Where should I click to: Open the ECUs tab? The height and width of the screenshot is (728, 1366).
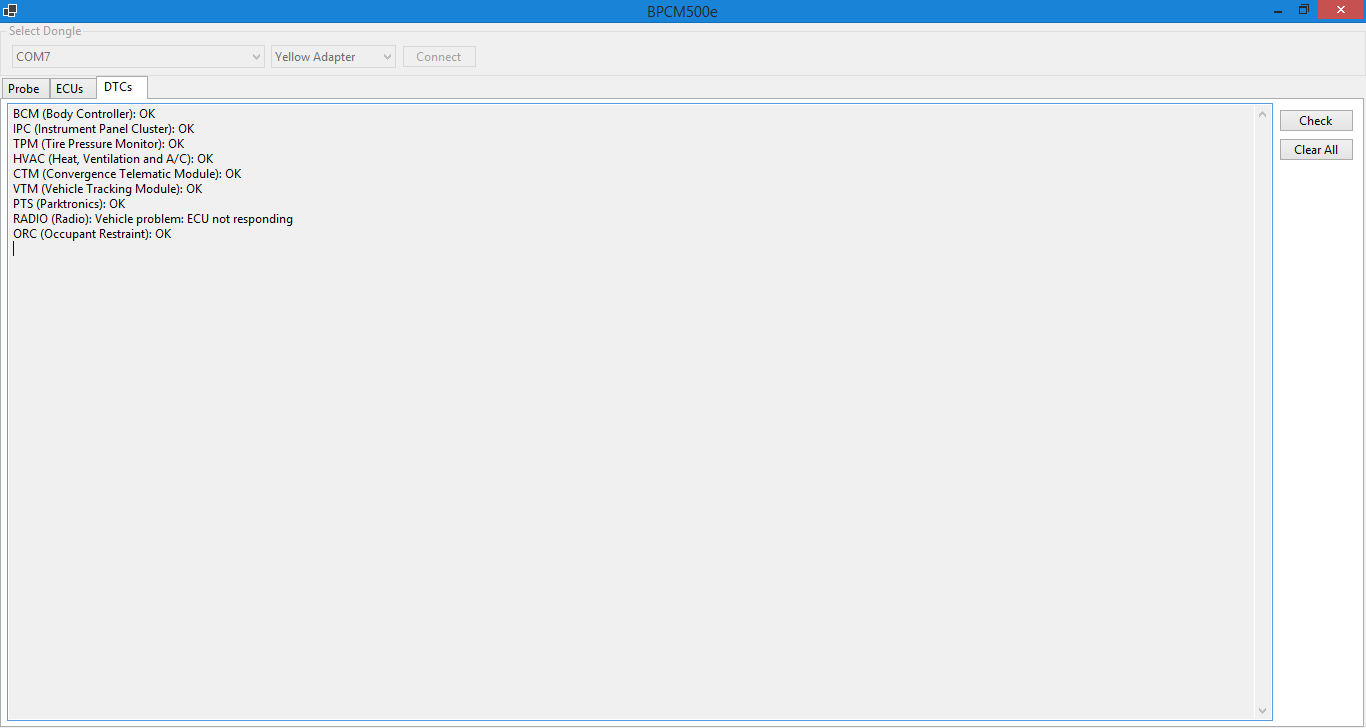(x=70, y=89)
